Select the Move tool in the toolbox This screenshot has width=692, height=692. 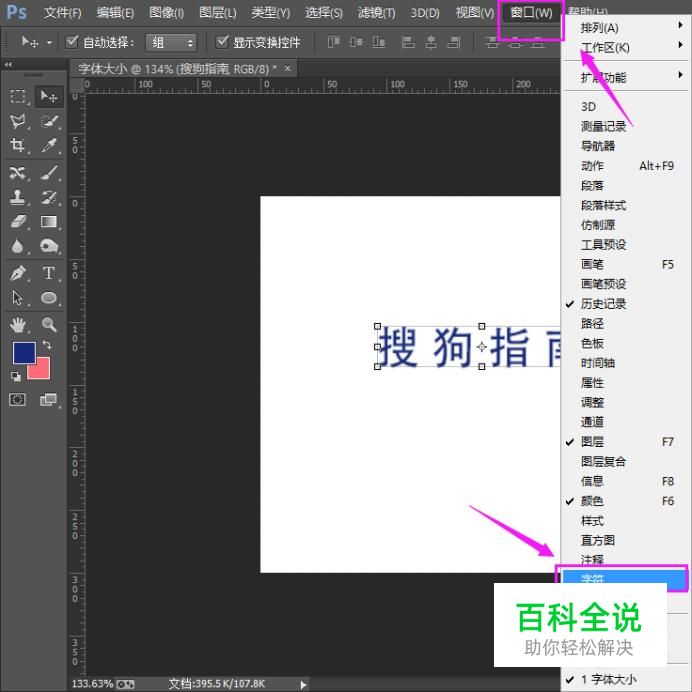click(49, 96)
